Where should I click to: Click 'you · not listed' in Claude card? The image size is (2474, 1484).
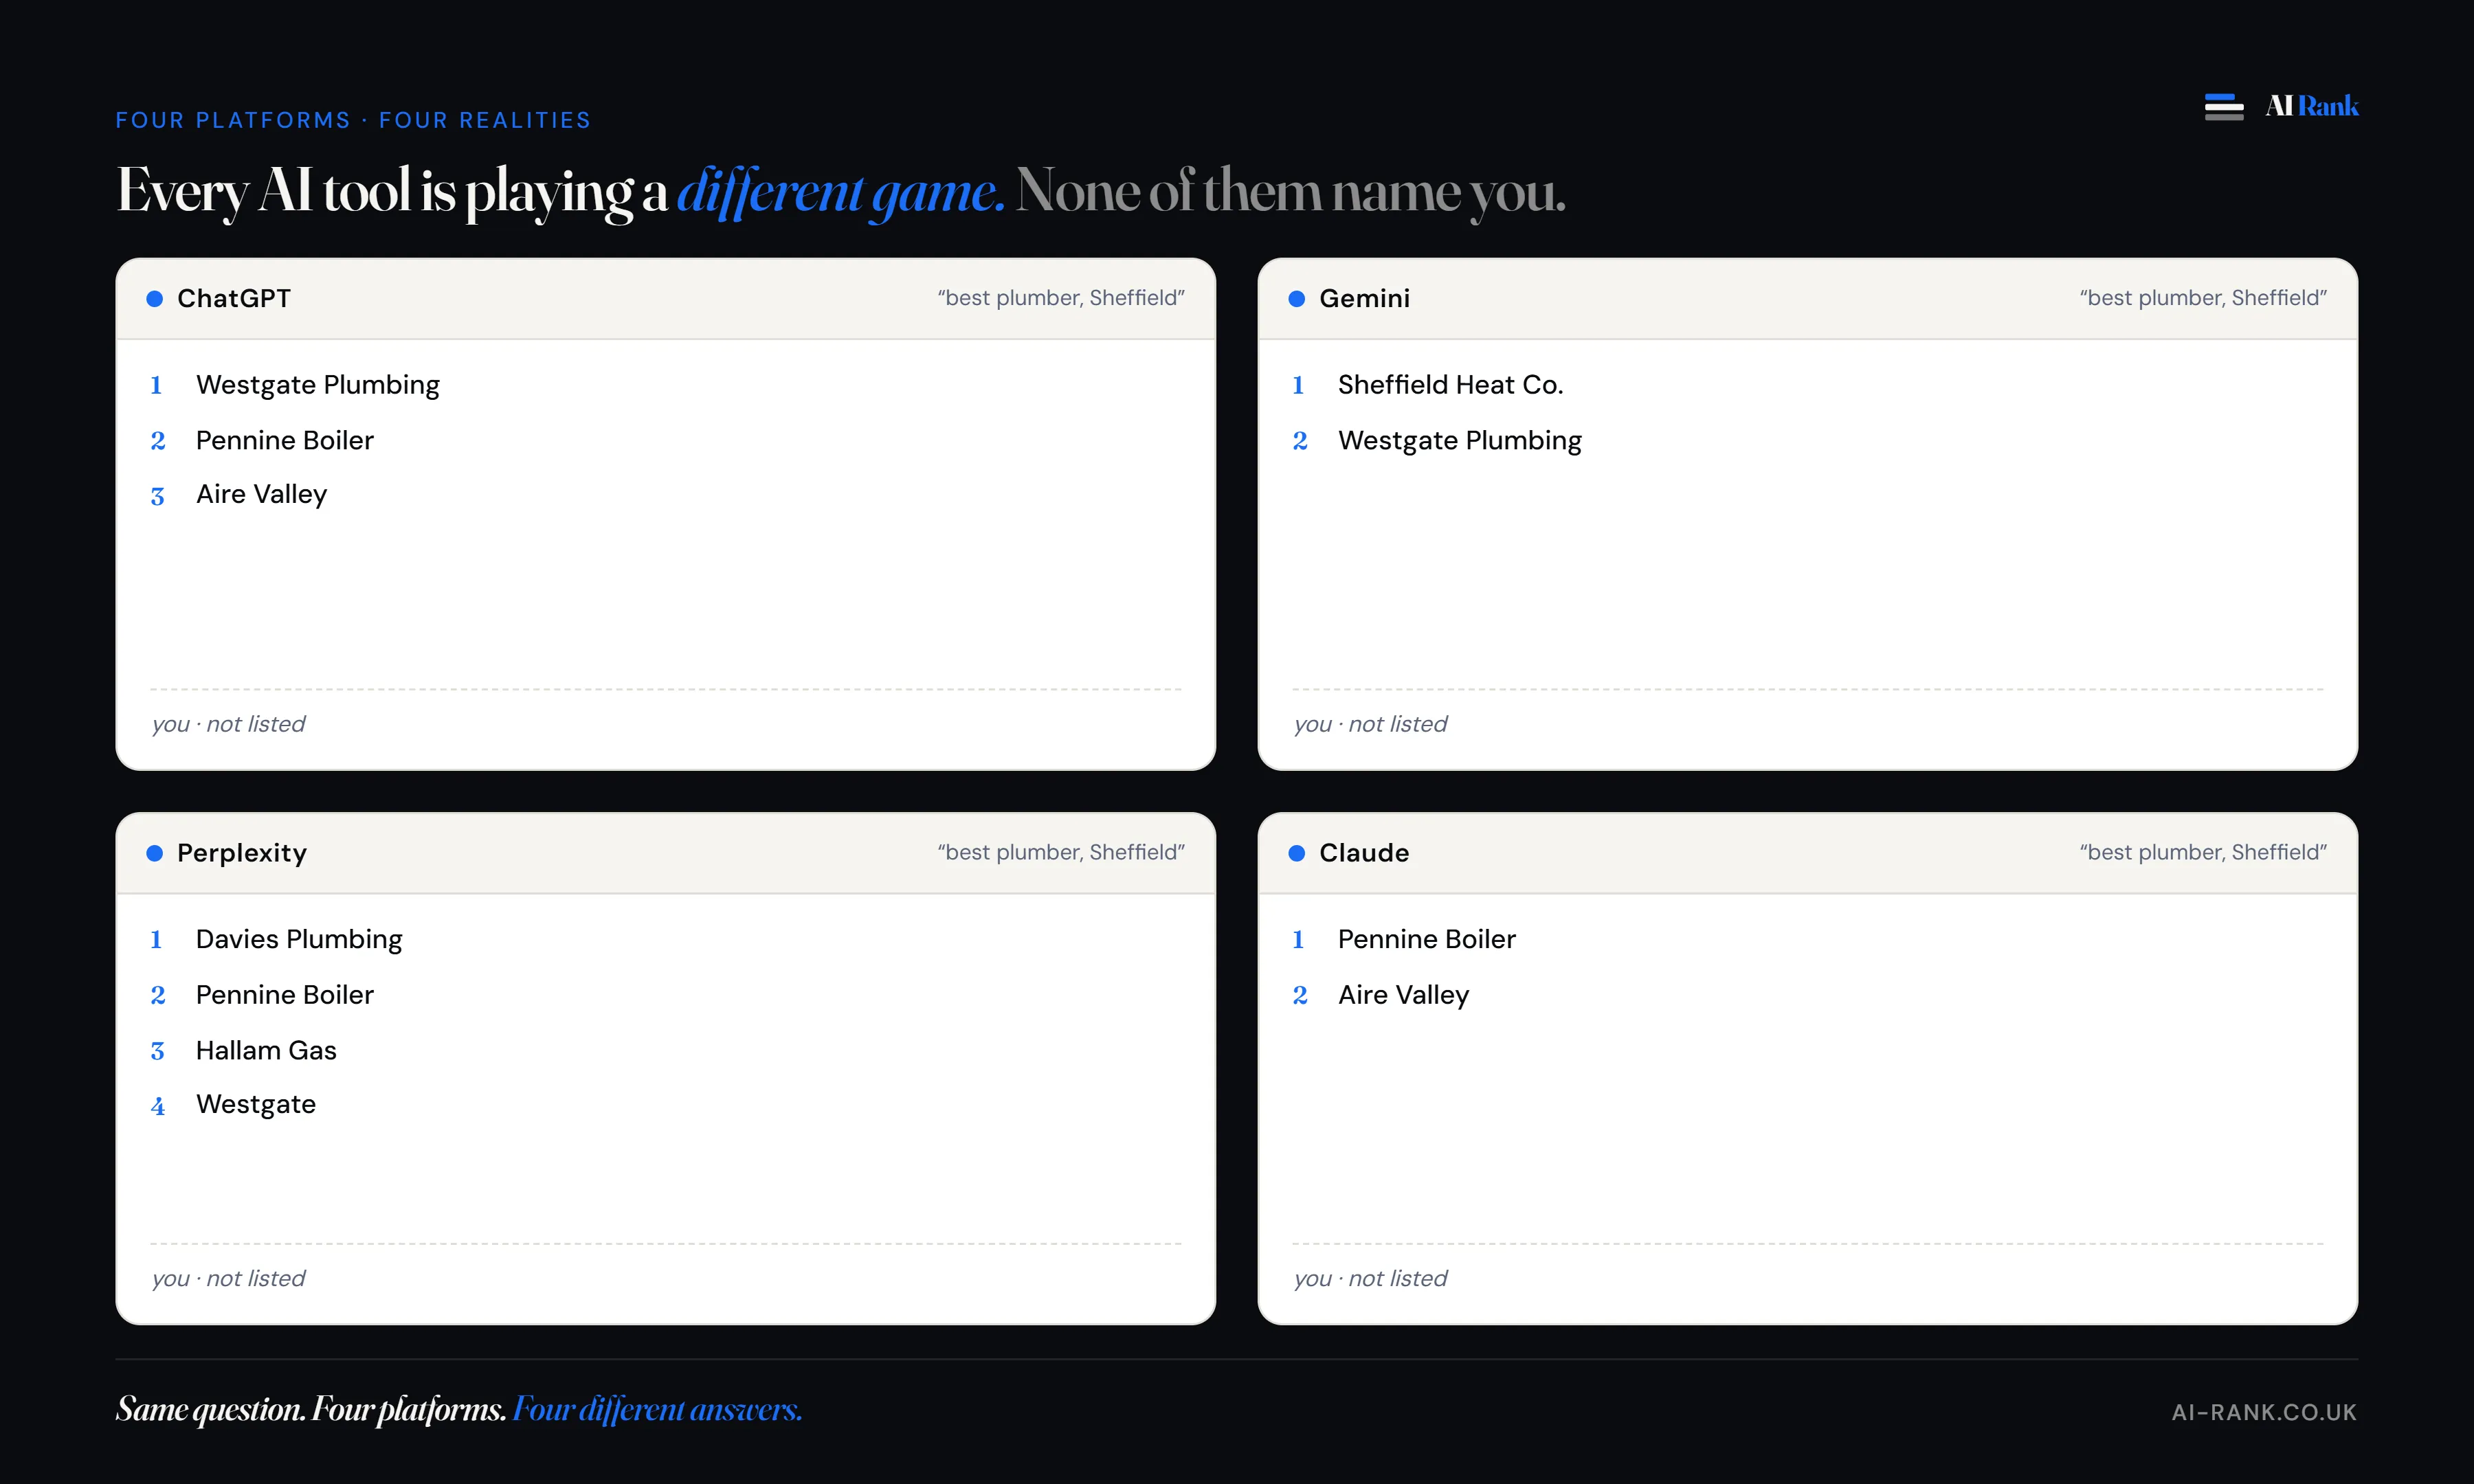tap(1370, 1278)
